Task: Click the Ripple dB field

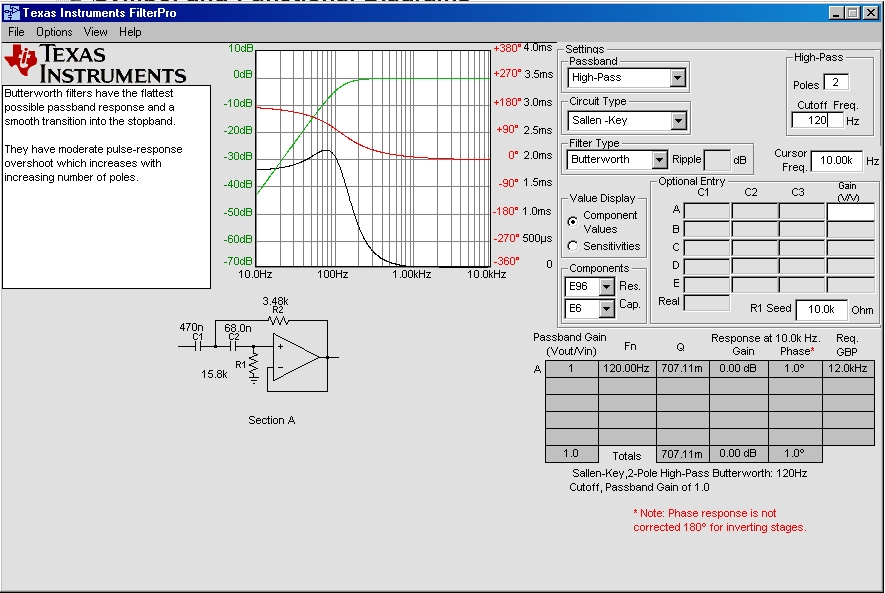Action: tap(717, 160)
